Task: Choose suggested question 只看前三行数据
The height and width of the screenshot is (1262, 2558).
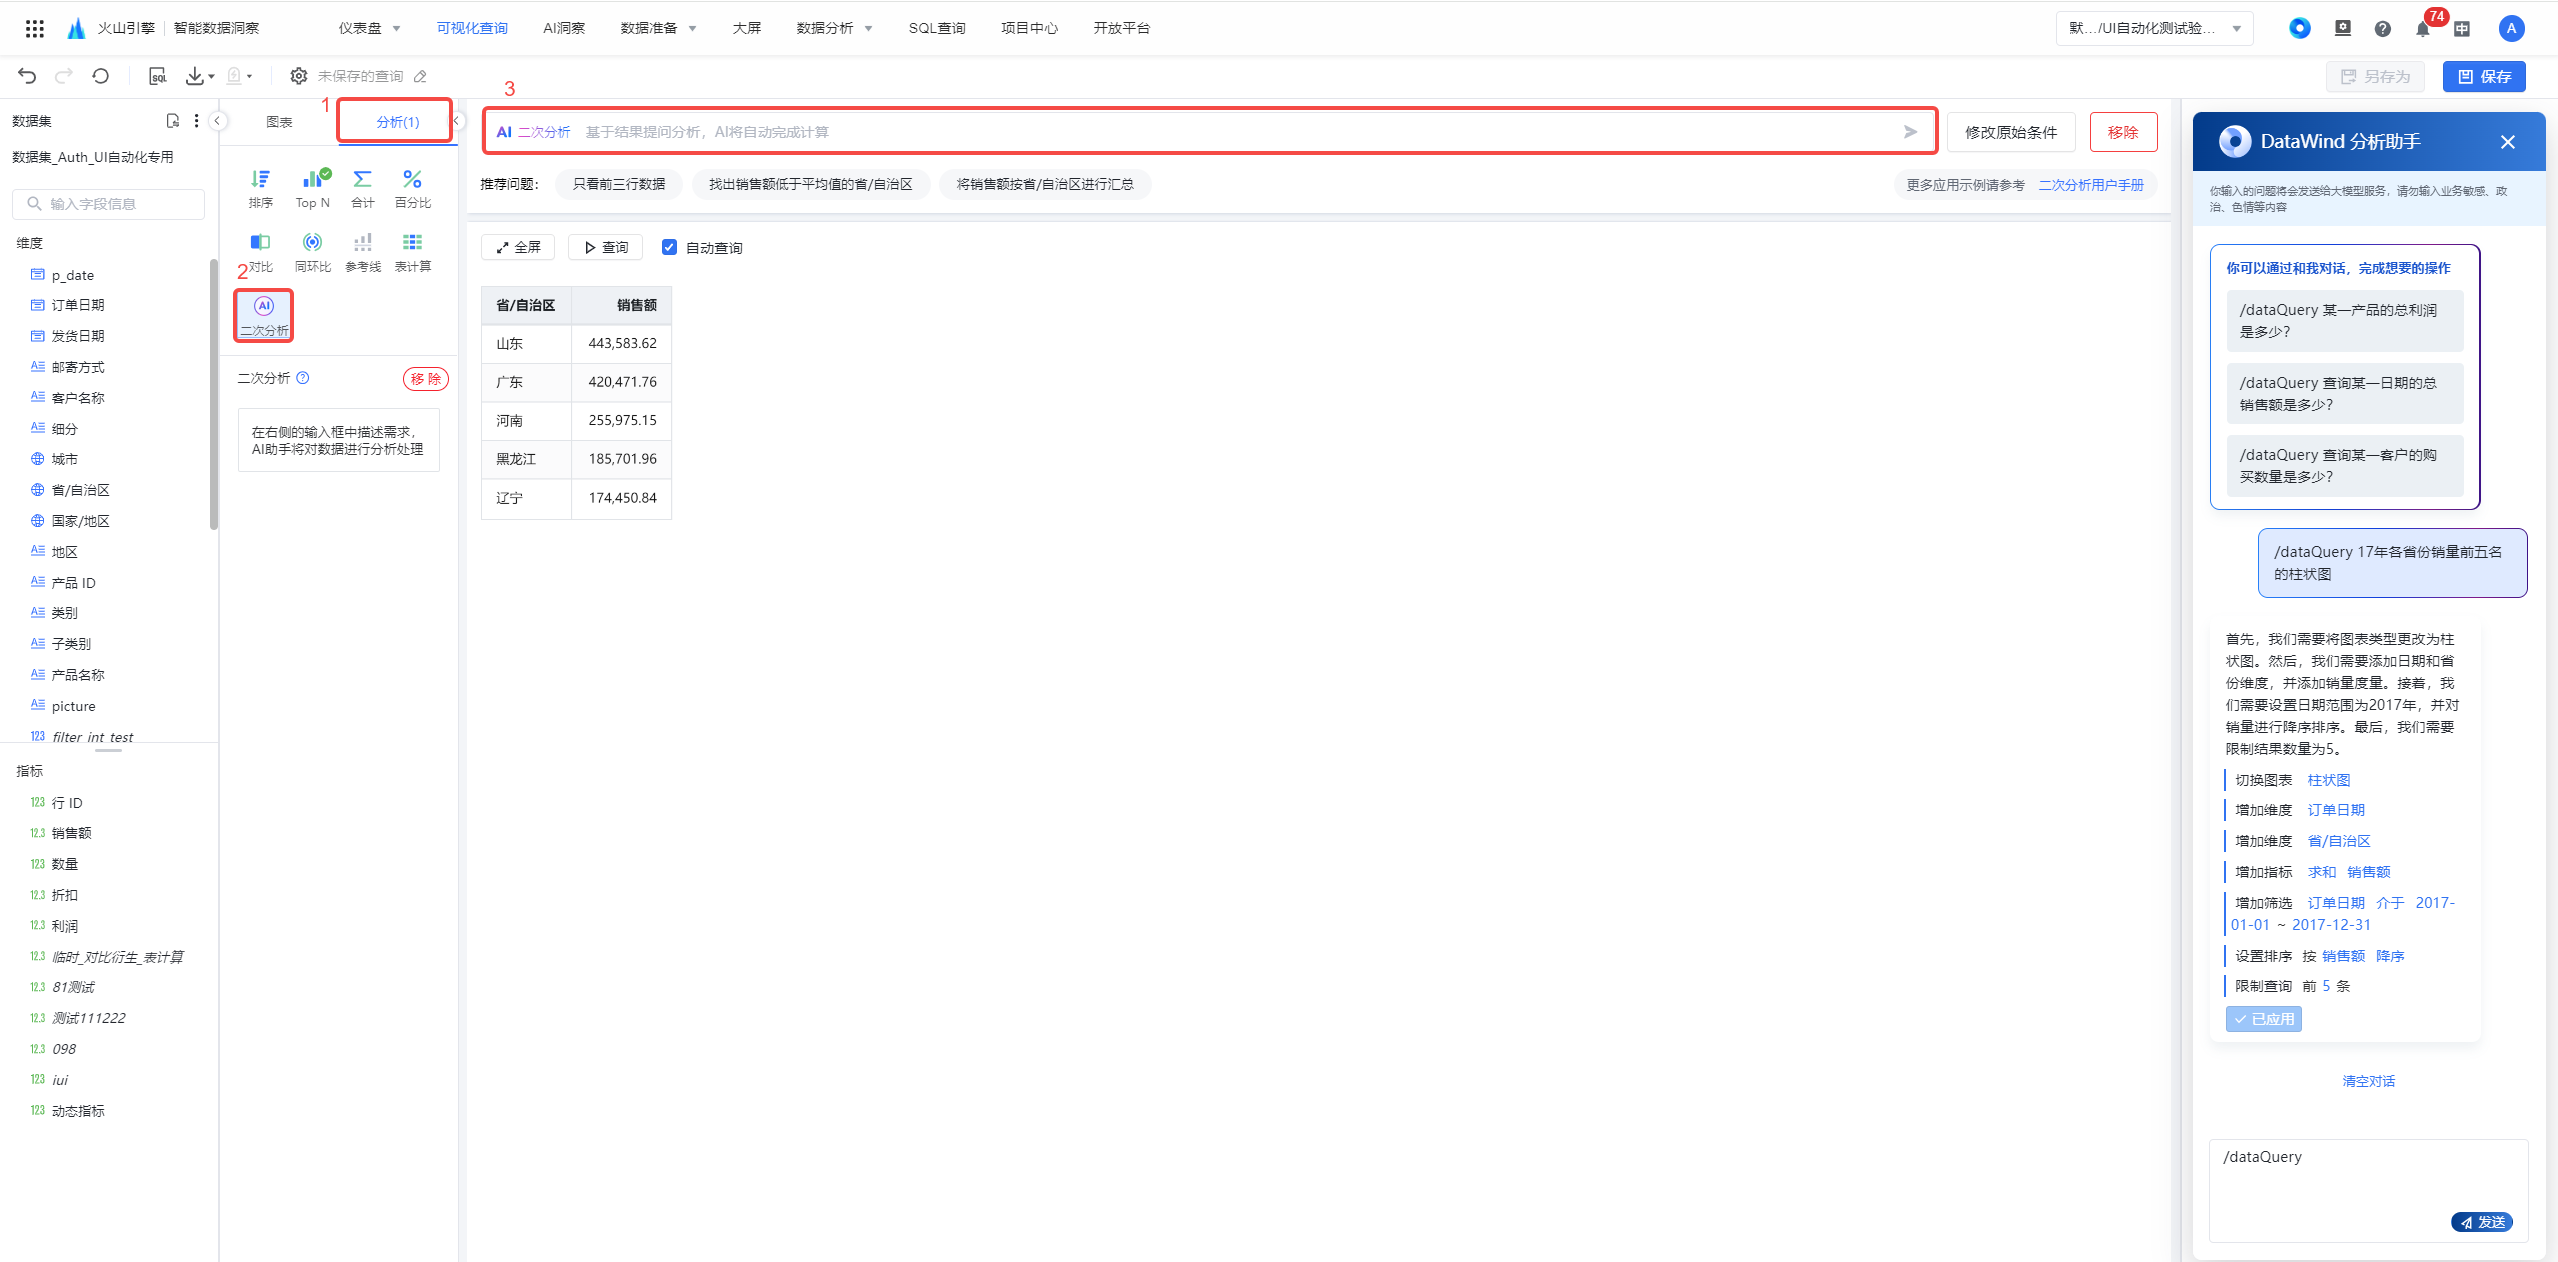Action: pyautogui.click(x=619, y=184)
